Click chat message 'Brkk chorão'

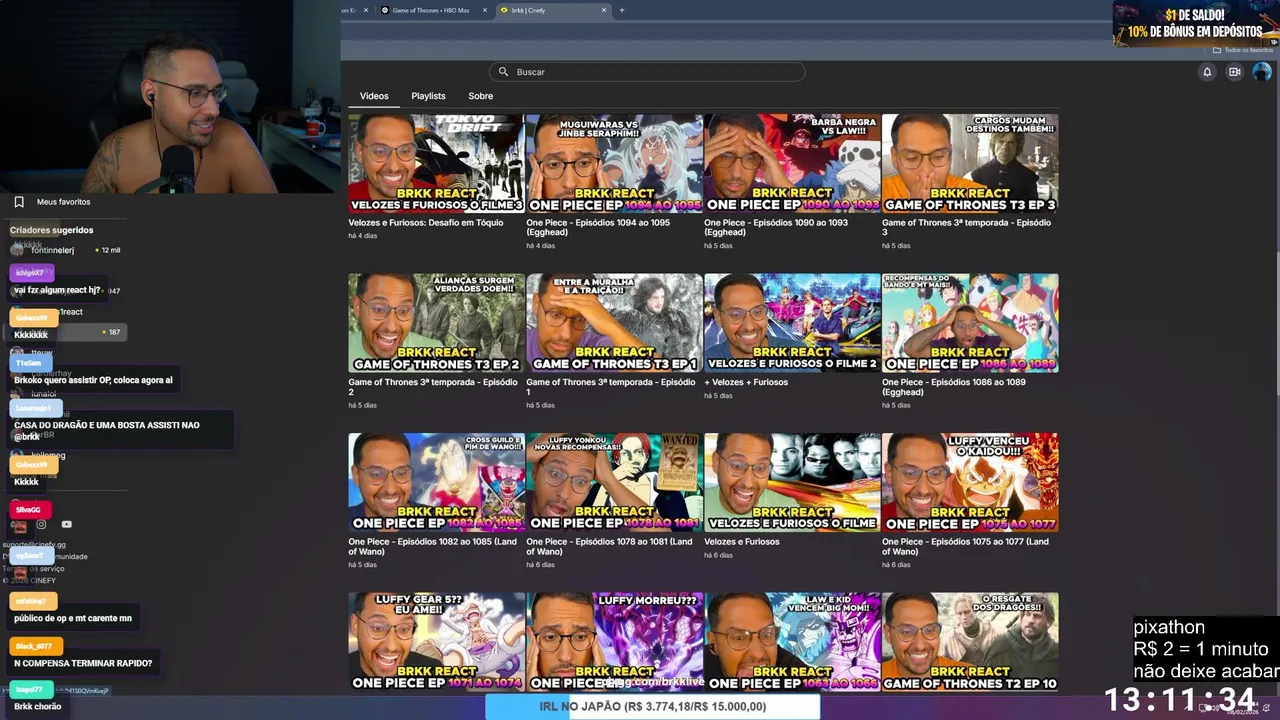point(38,706)
